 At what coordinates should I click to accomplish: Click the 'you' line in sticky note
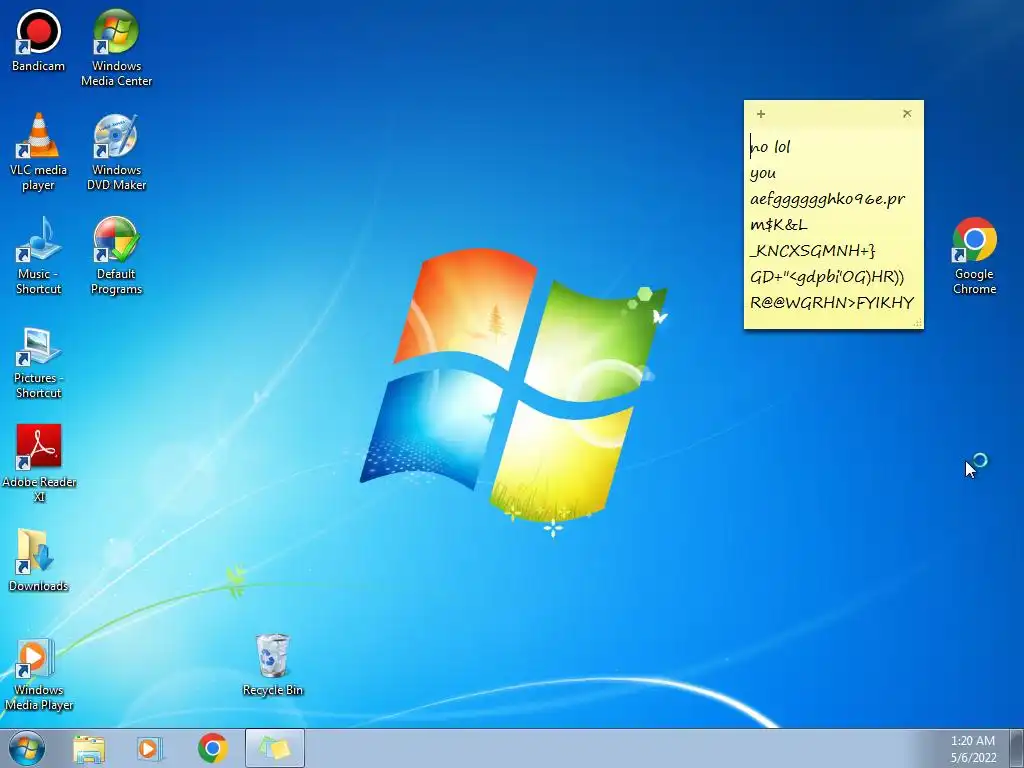pyautogui.click(x=763, y=174)
